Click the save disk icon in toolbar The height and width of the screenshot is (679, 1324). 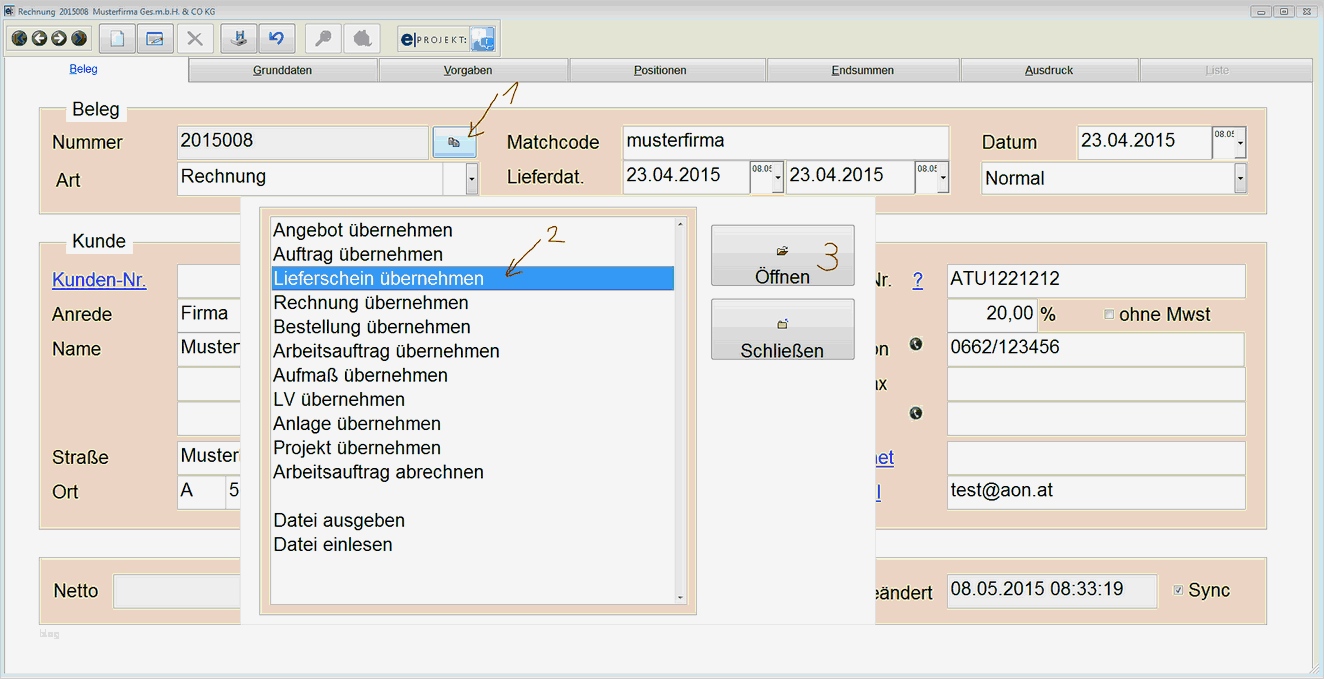[238, 39]
